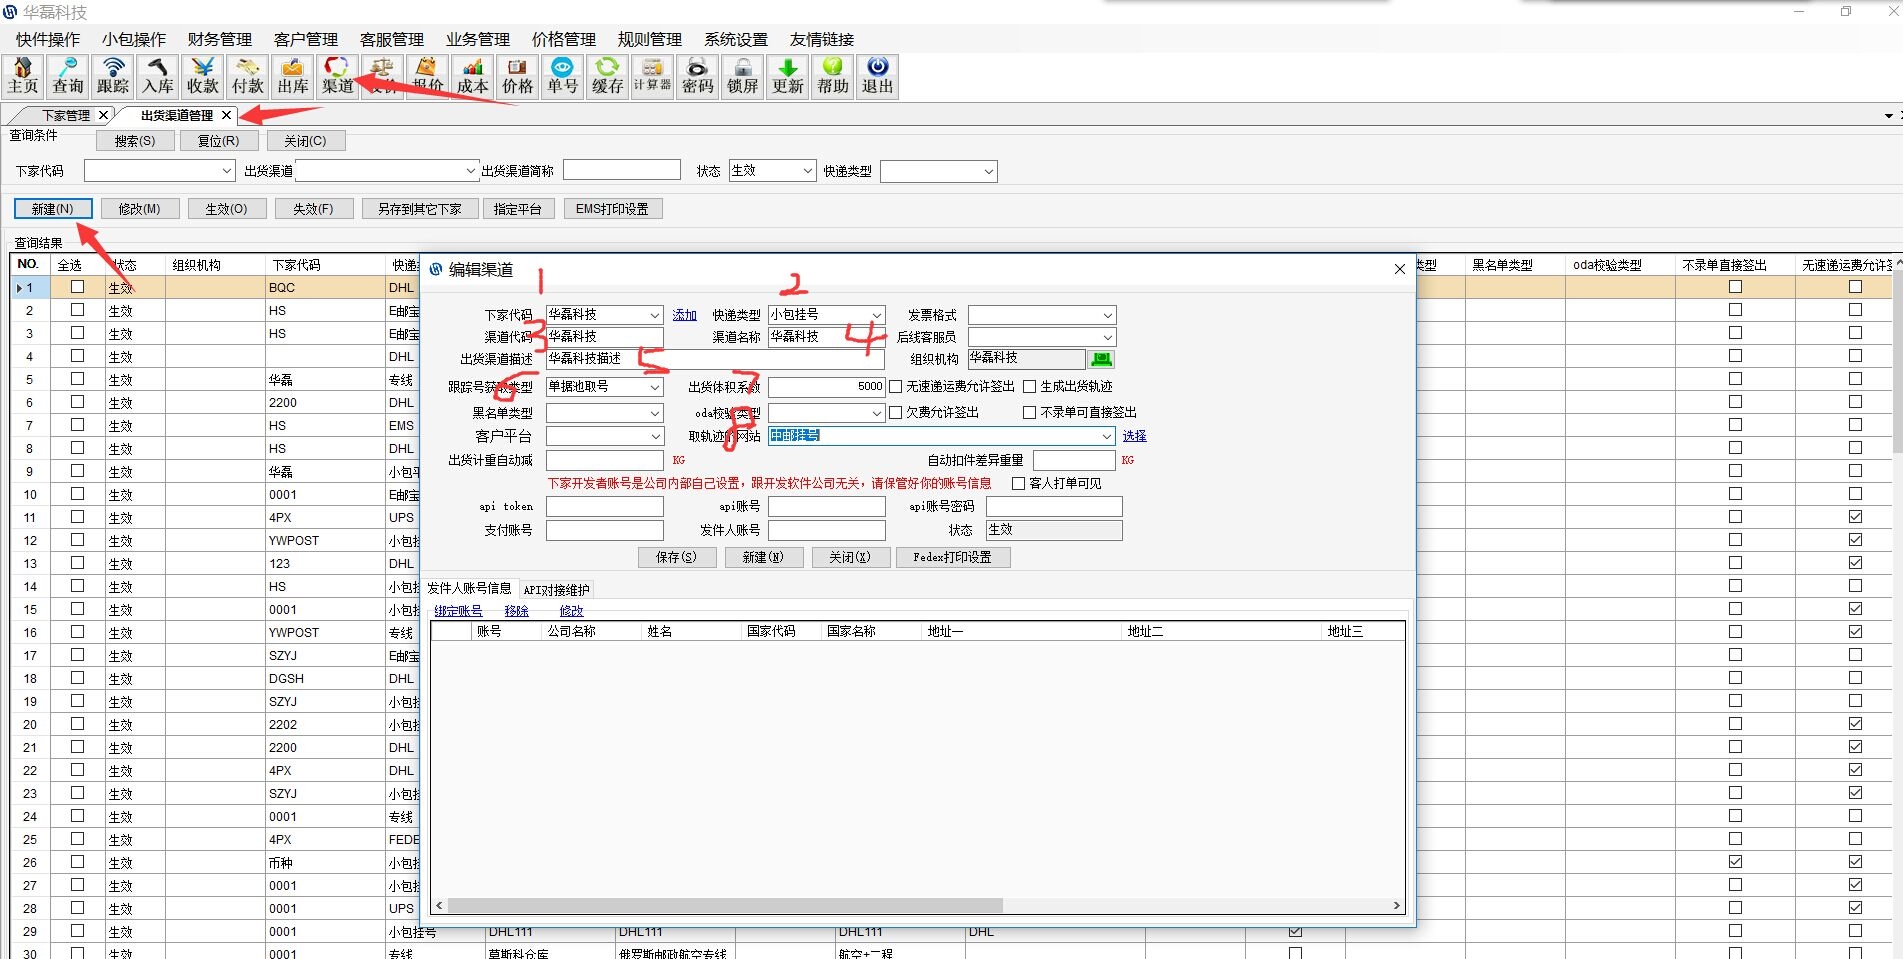Screen dimensions: 1903x959
Task: Expand the 快递类型 dropdown in edit dialog
Action: pyautogui.click(x=876, y=316)
